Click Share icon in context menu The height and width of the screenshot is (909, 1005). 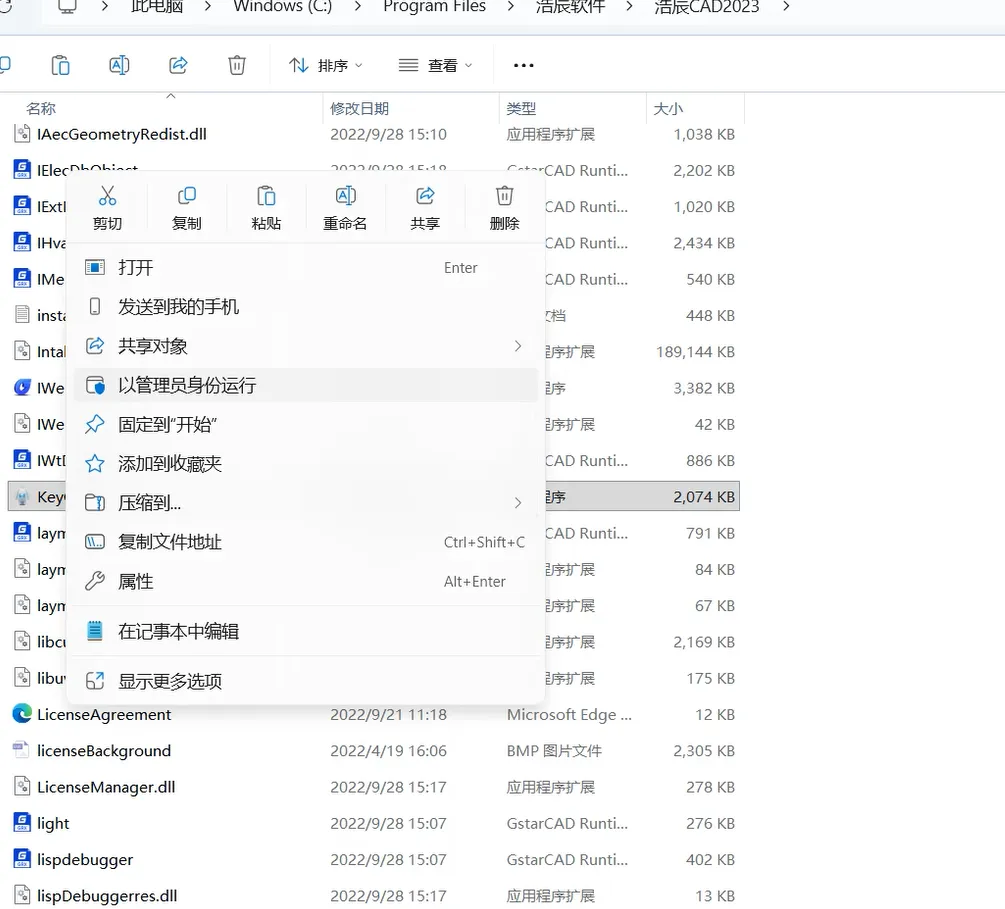click(425, 196)
